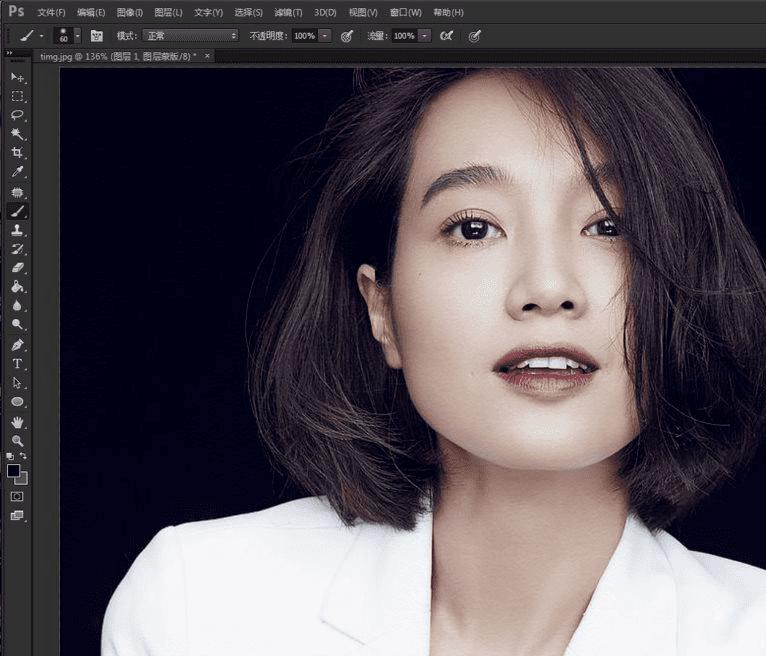This screenshot has width=766, height=656.
Task: Select the Rectangular Marquee tool
Action: tap(17, 96)
